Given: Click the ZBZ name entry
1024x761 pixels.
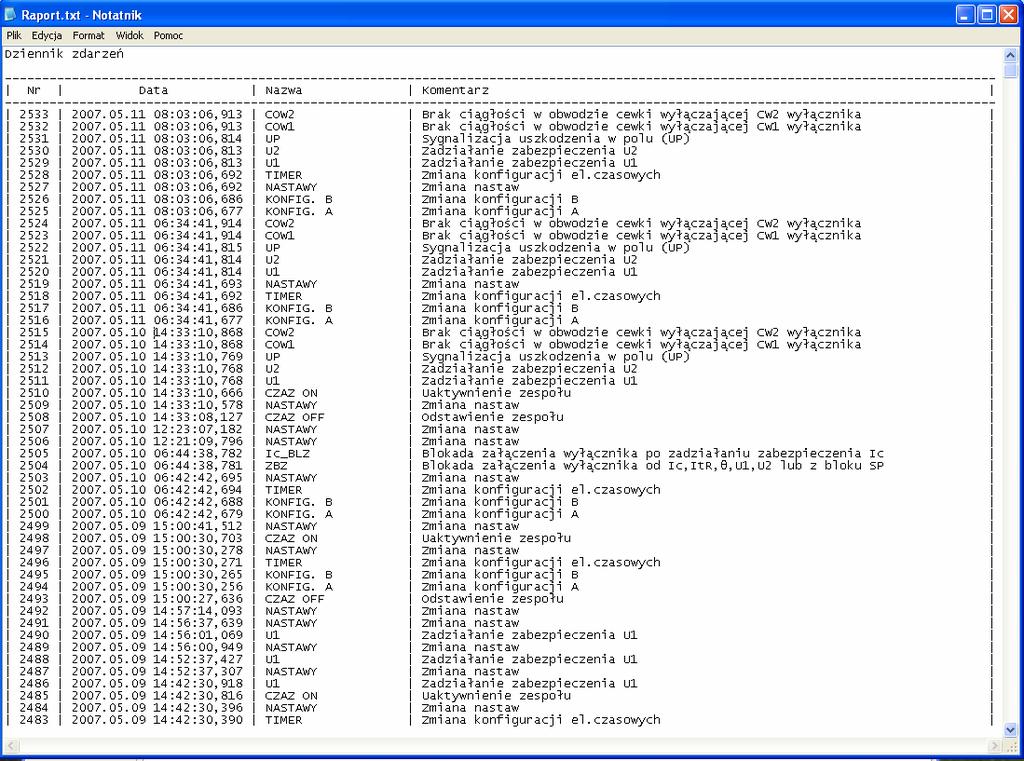Looking at the screenshot, I should [x=276, y=466].
